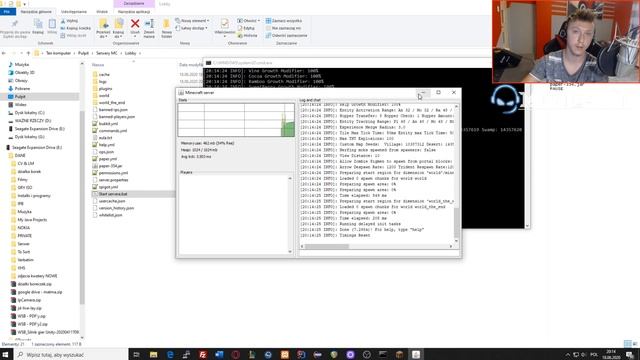
Task: Click Select all (Zaznacz wszystko)
Action: 284,21
